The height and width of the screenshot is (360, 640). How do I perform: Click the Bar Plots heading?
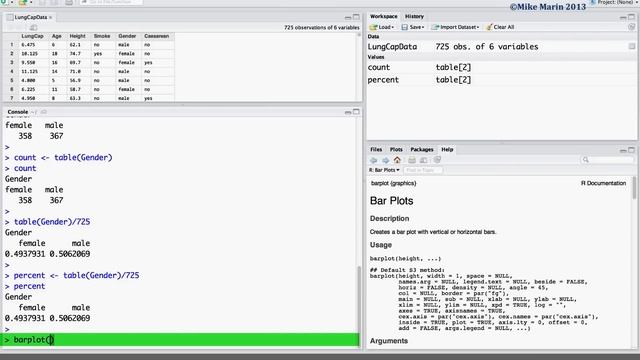click(x=391, y=201)
